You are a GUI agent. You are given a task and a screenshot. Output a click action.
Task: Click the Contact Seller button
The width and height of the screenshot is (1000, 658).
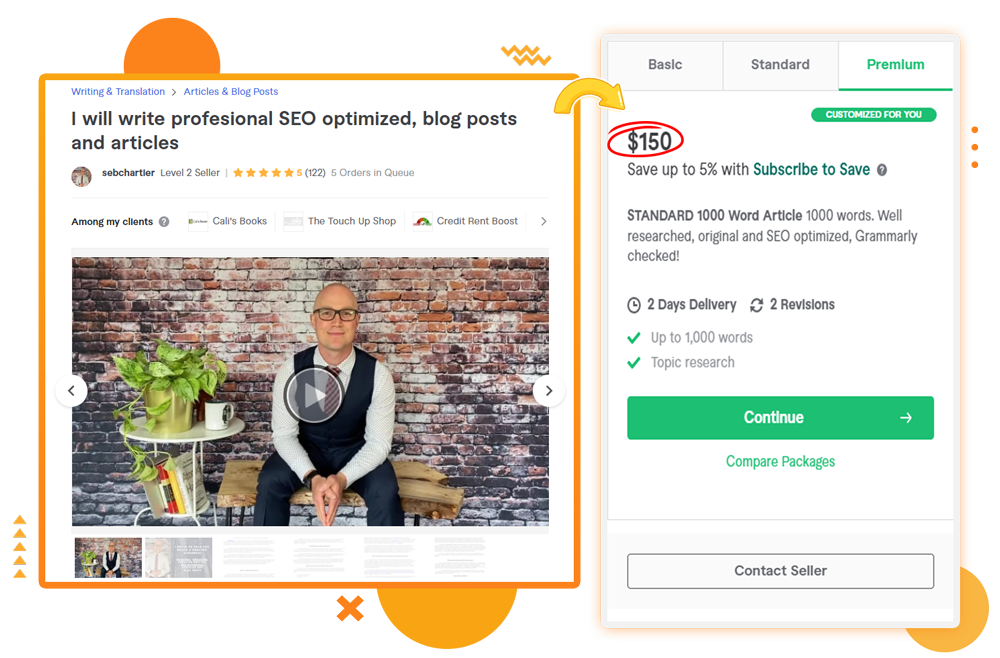[x=781, y=571]
